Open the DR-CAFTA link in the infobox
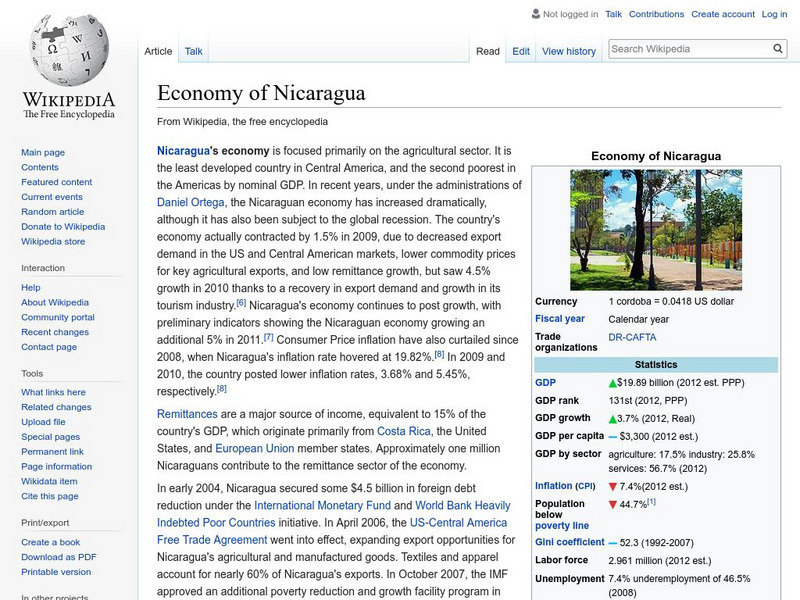The height and width of the screenshot is (600, 800). pyautogui.click(x=632, y=338)
